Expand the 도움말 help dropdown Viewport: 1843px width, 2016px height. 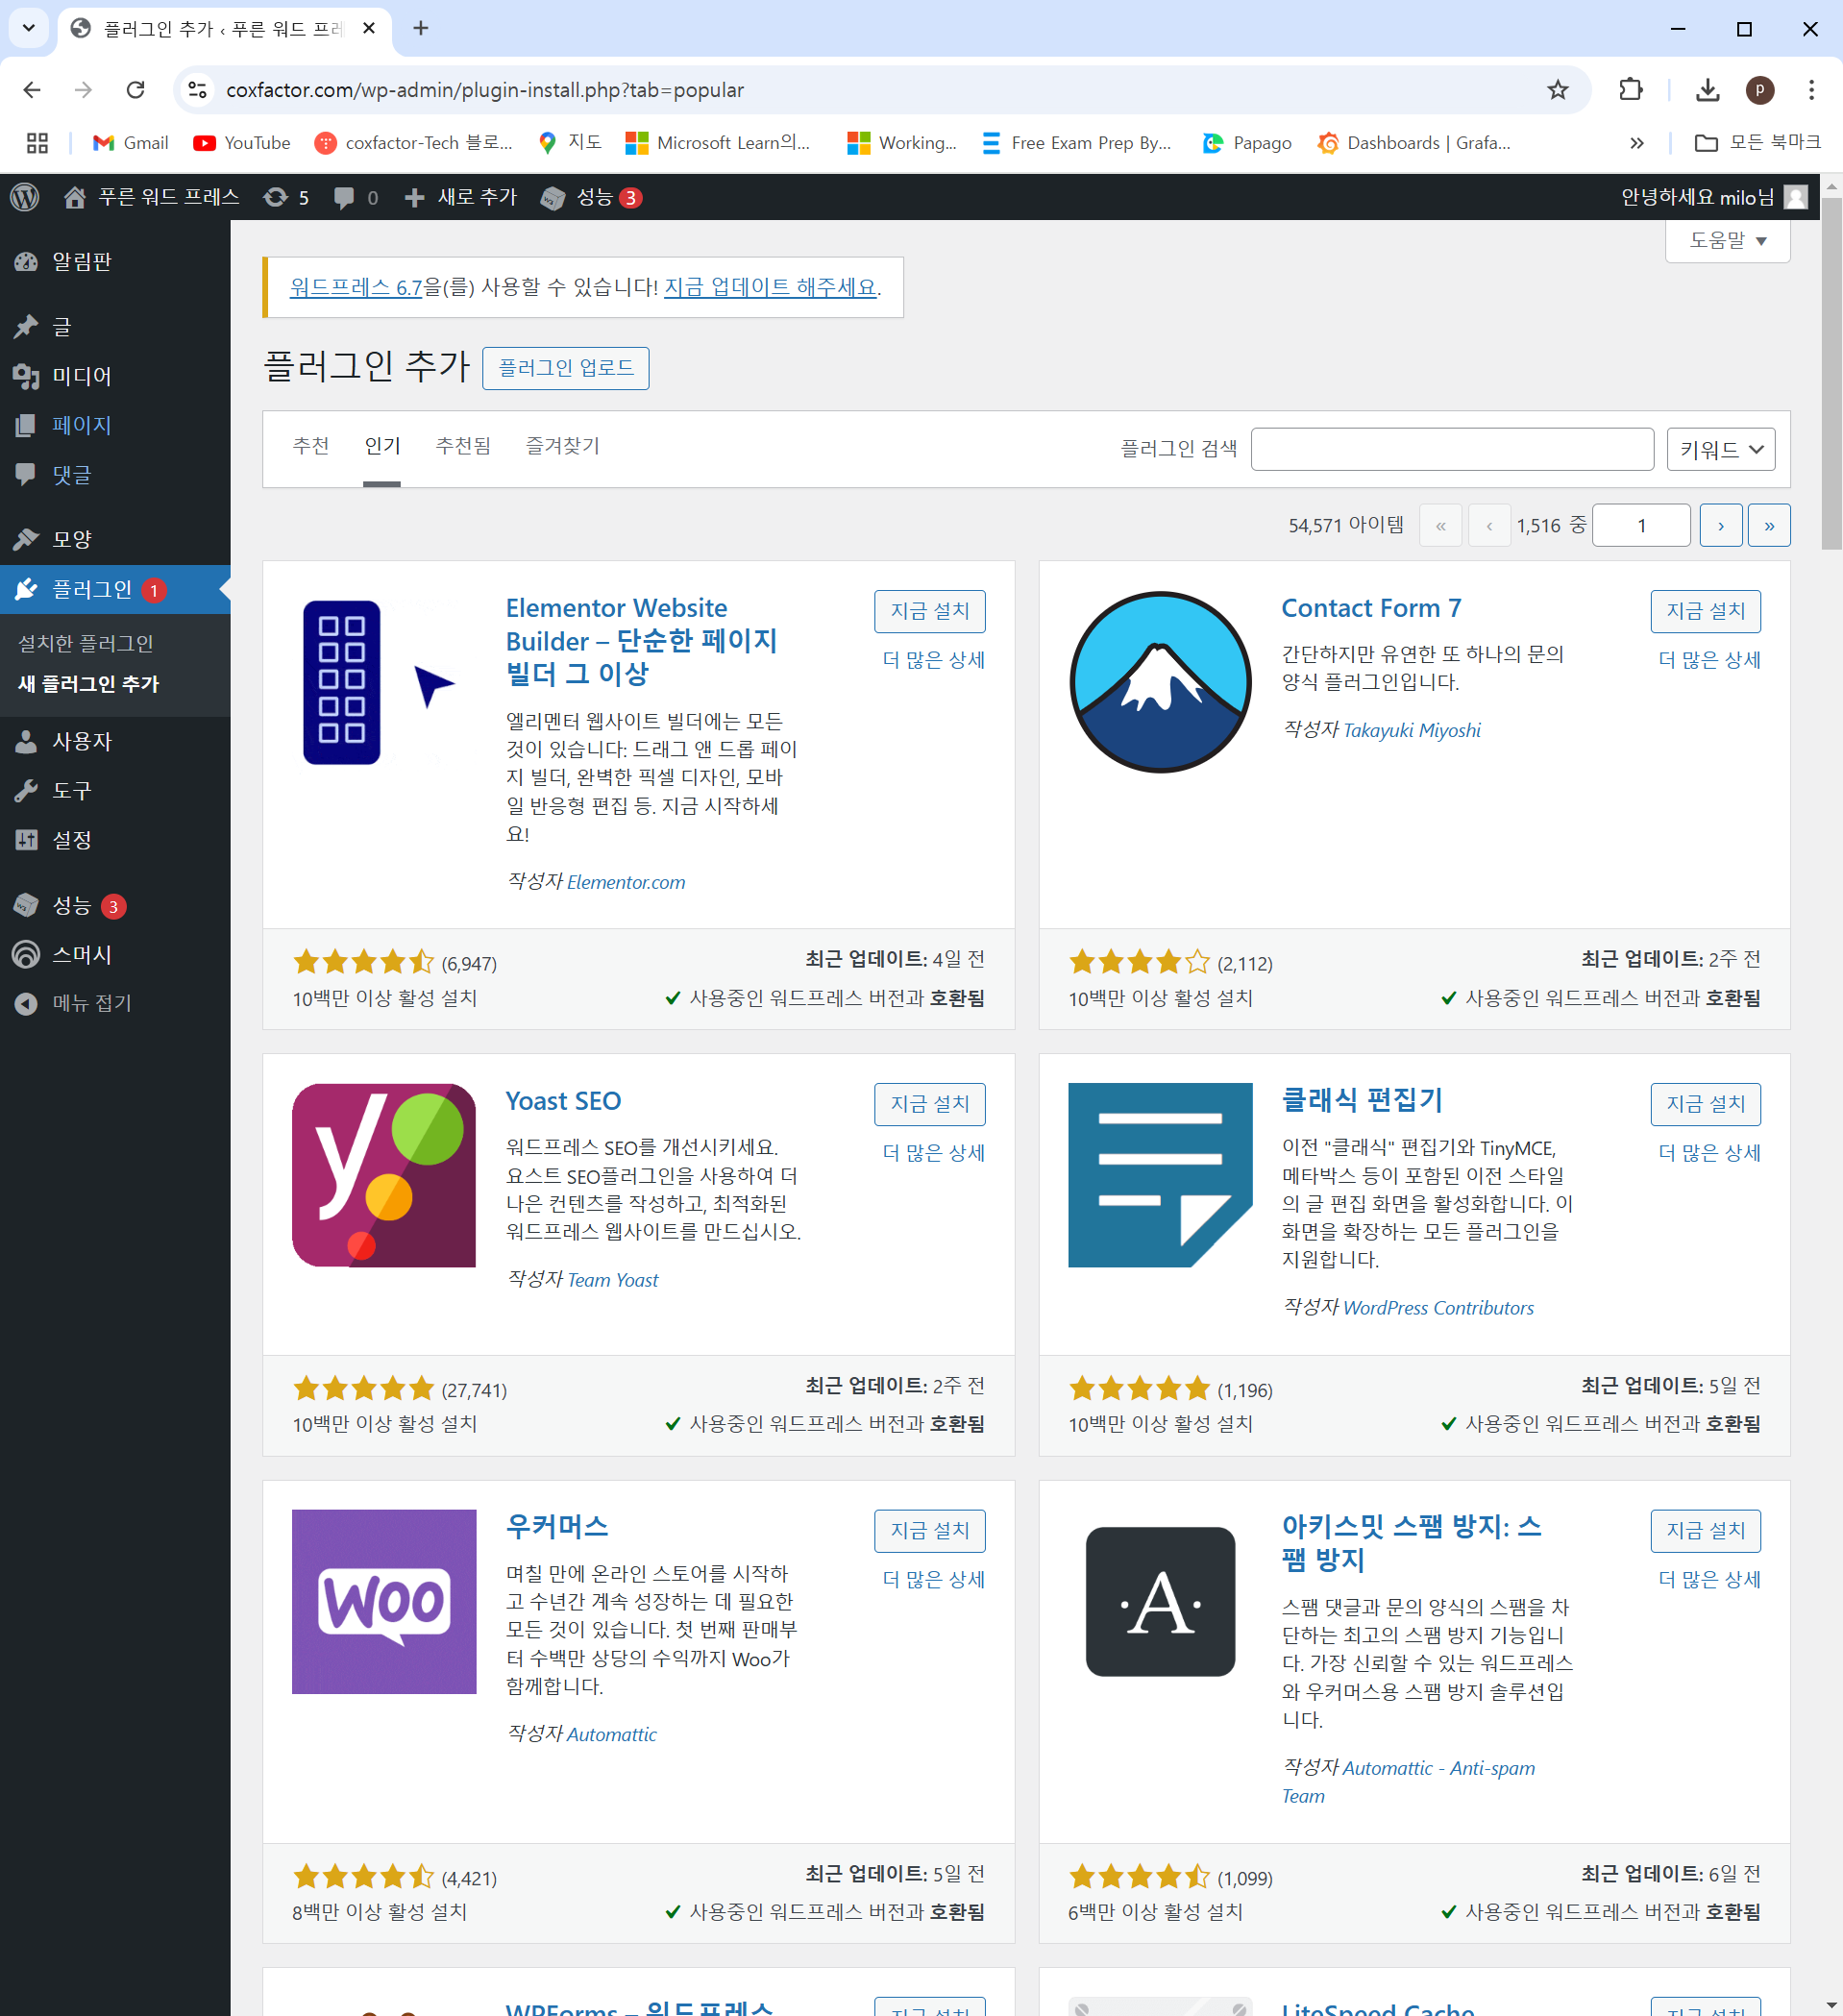tap(1727, 240)
